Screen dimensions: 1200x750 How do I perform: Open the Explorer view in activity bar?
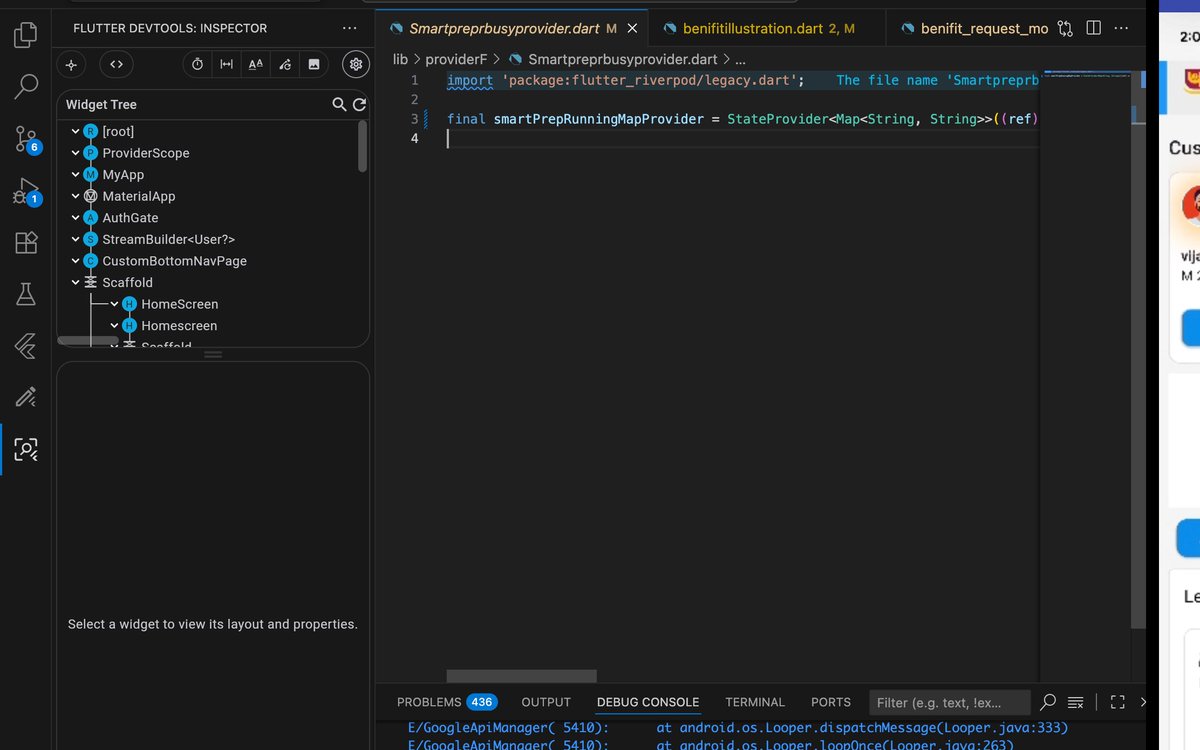click(26, 36)
